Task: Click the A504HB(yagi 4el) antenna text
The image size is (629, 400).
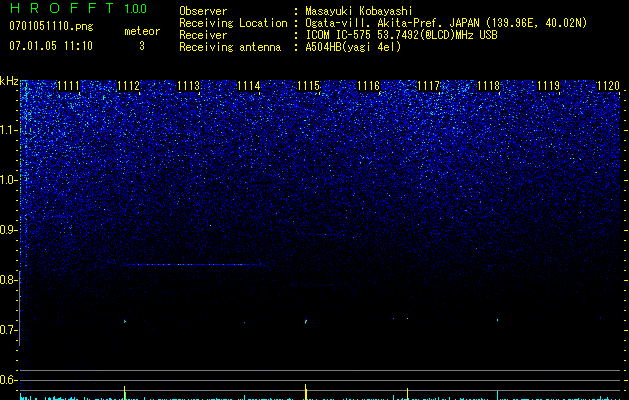Action: click(353, 47)
